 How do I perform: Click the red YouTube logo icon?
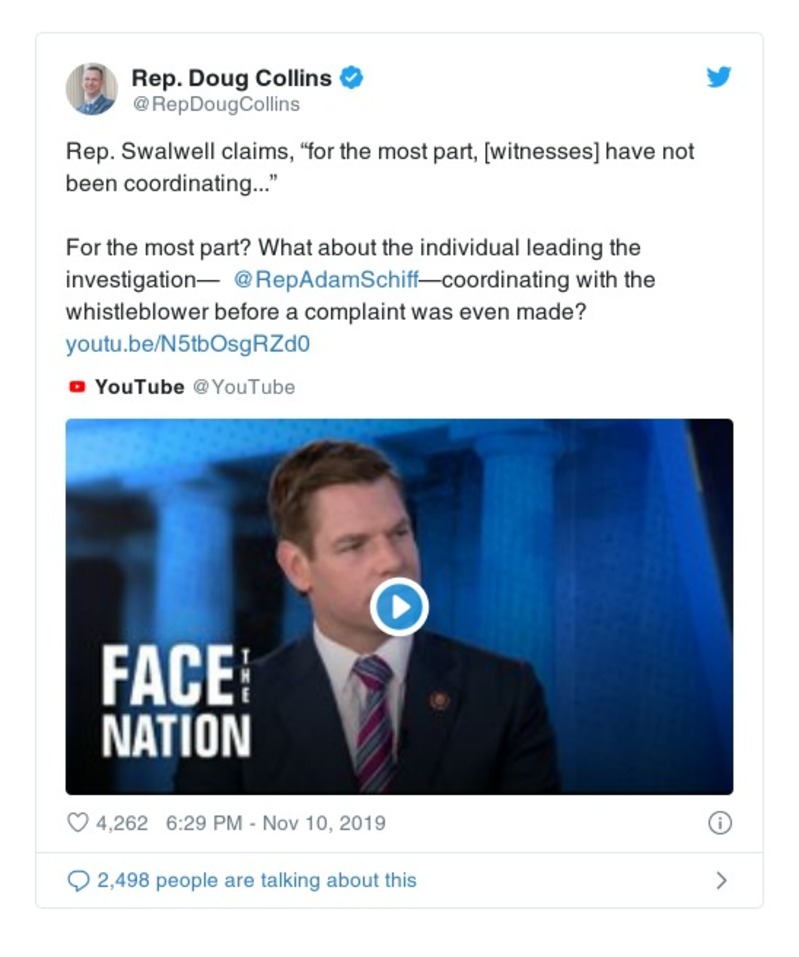[76, 387]
